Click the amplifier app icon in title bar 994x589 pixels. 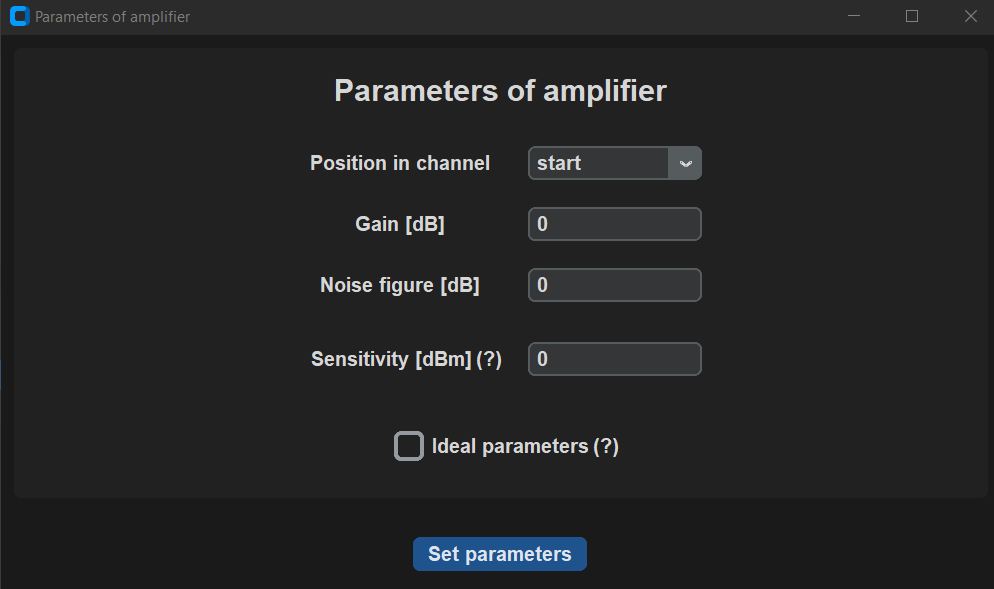click(x=18, y=16)
